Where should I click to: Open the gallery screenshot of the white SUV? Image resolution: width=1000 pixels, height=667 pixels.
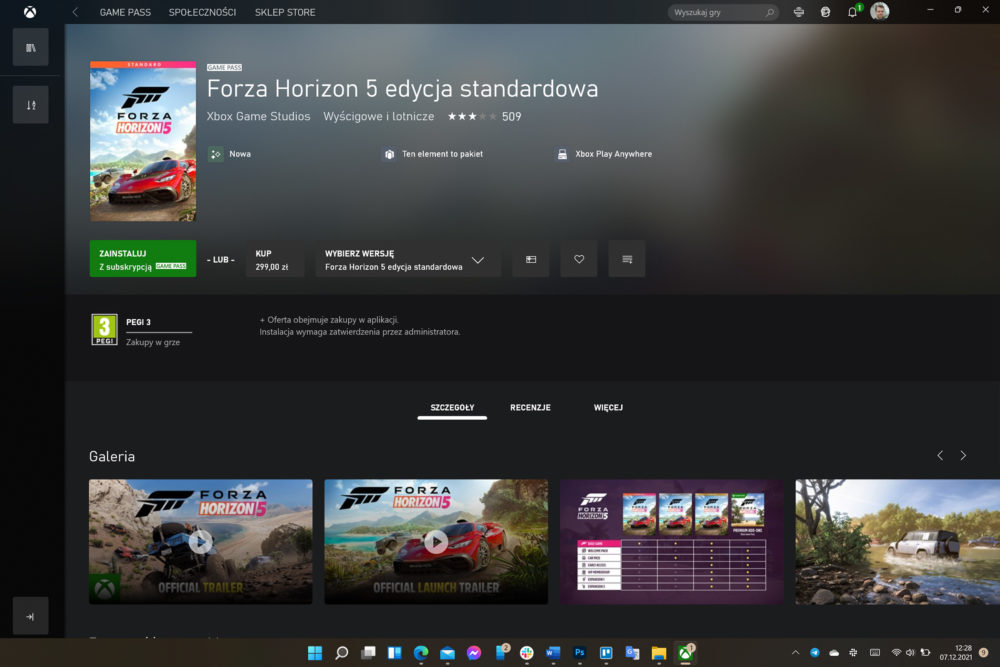coord(897,541)
